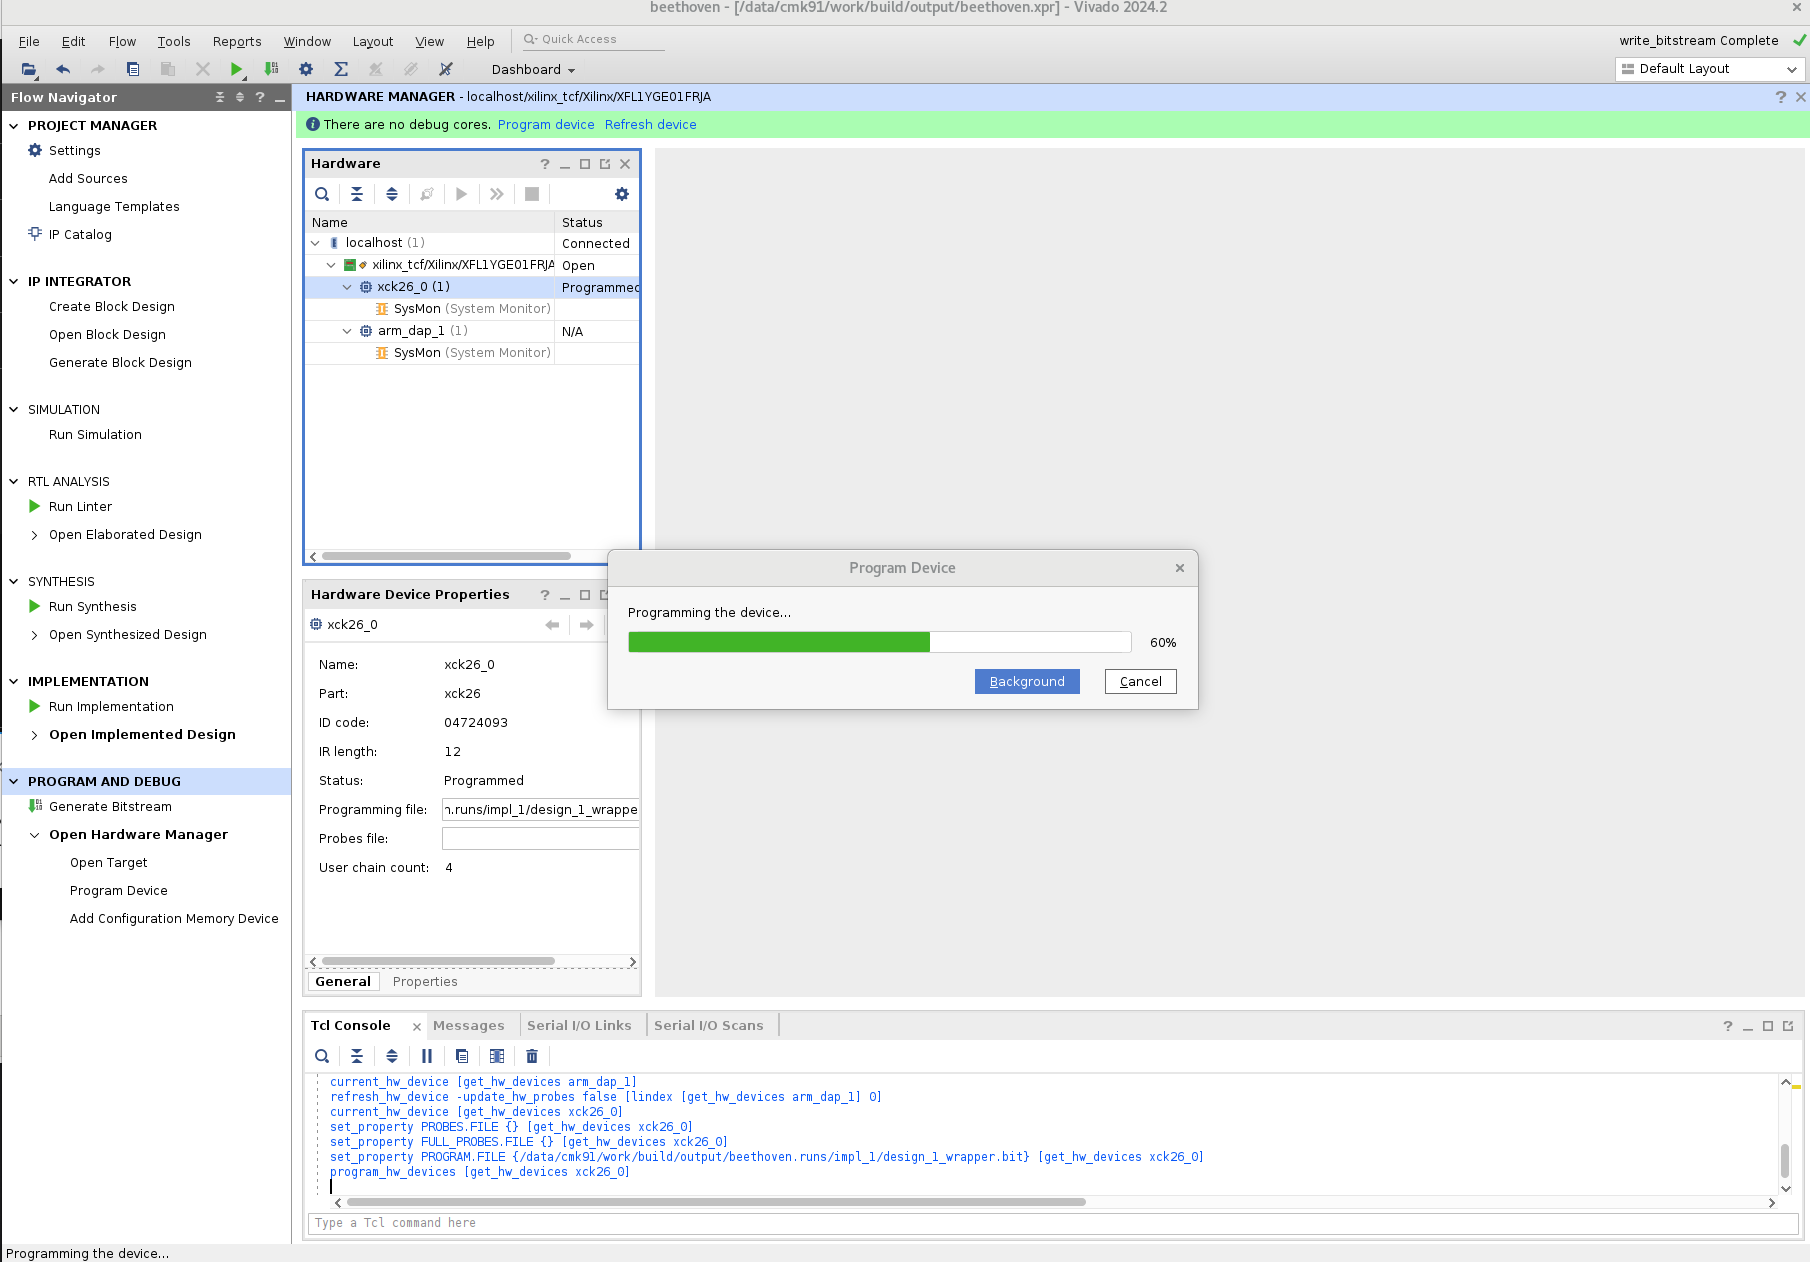
Task: Click Add Configuration Memory Device
Action: [174, 919]
